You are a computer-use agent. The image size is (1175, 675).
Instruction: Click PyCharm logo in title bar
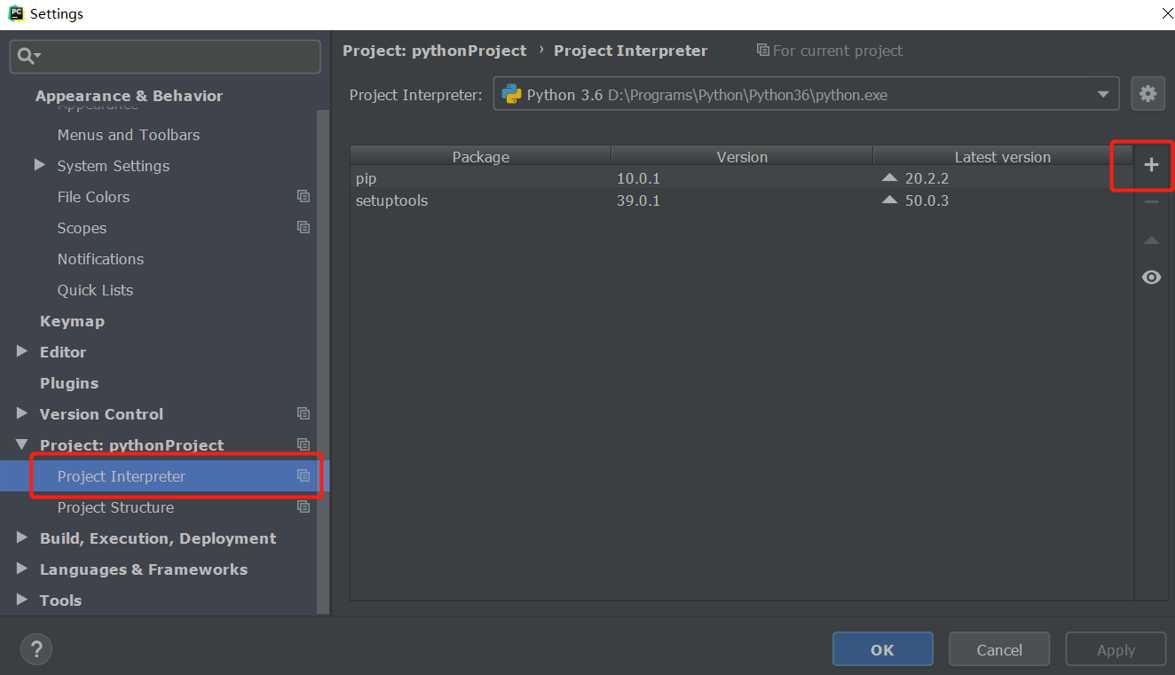click(16, 13)
